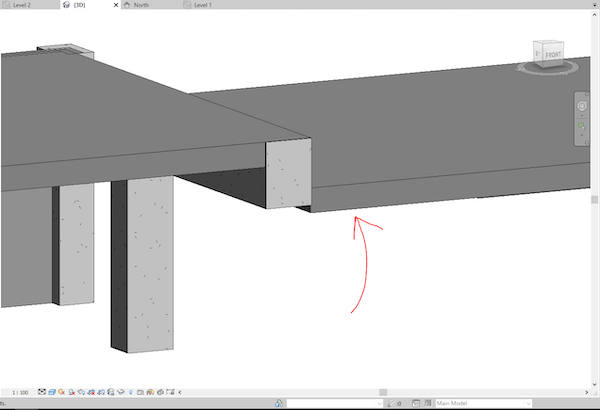Toggle Shadows in the view control bar
The height and width of the screenshot is (410, 600).
pos(70,391)
